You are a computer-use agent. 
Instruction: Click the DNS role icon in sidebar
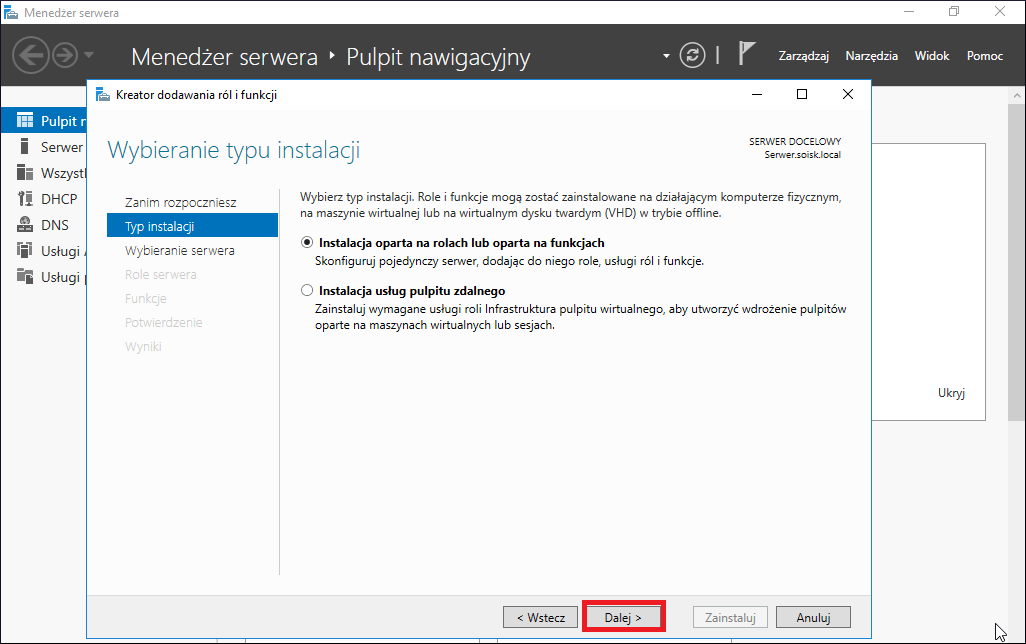point(25,224)
